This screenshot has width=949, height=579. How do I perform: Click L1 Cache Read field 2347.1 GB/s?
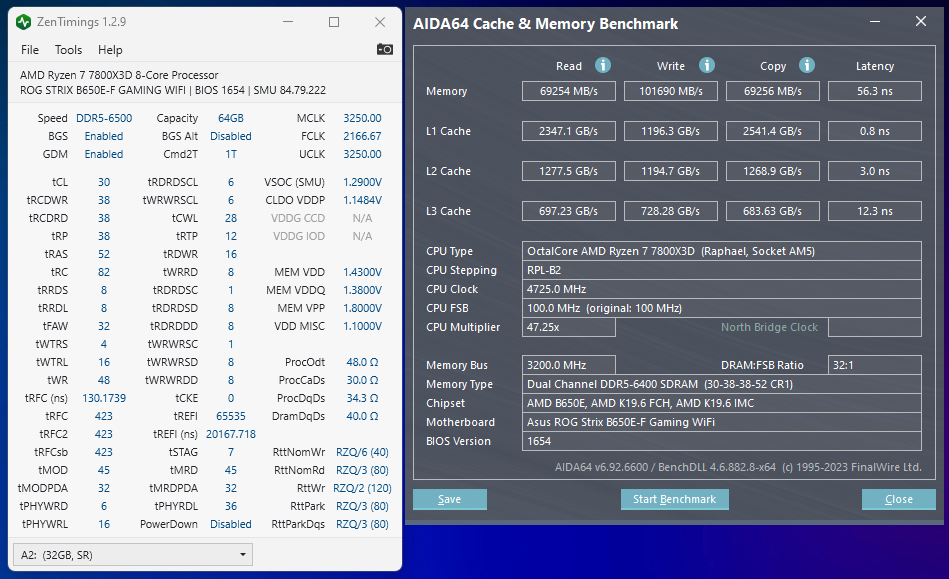click(x=569, y=131)
